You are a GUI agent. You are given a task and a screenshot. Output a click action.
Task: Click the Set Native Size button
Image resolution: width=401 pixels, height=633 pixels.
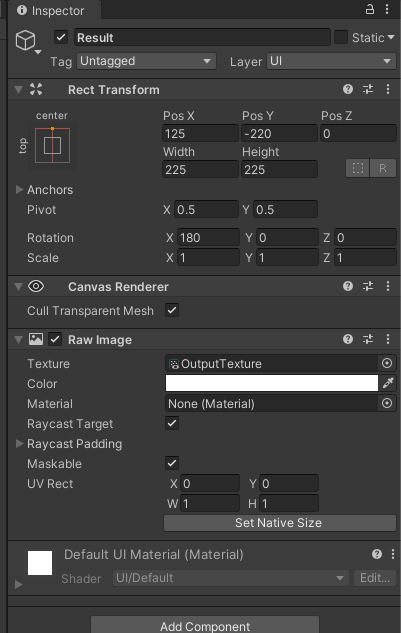pyautogui.click(x=279, y=523)
